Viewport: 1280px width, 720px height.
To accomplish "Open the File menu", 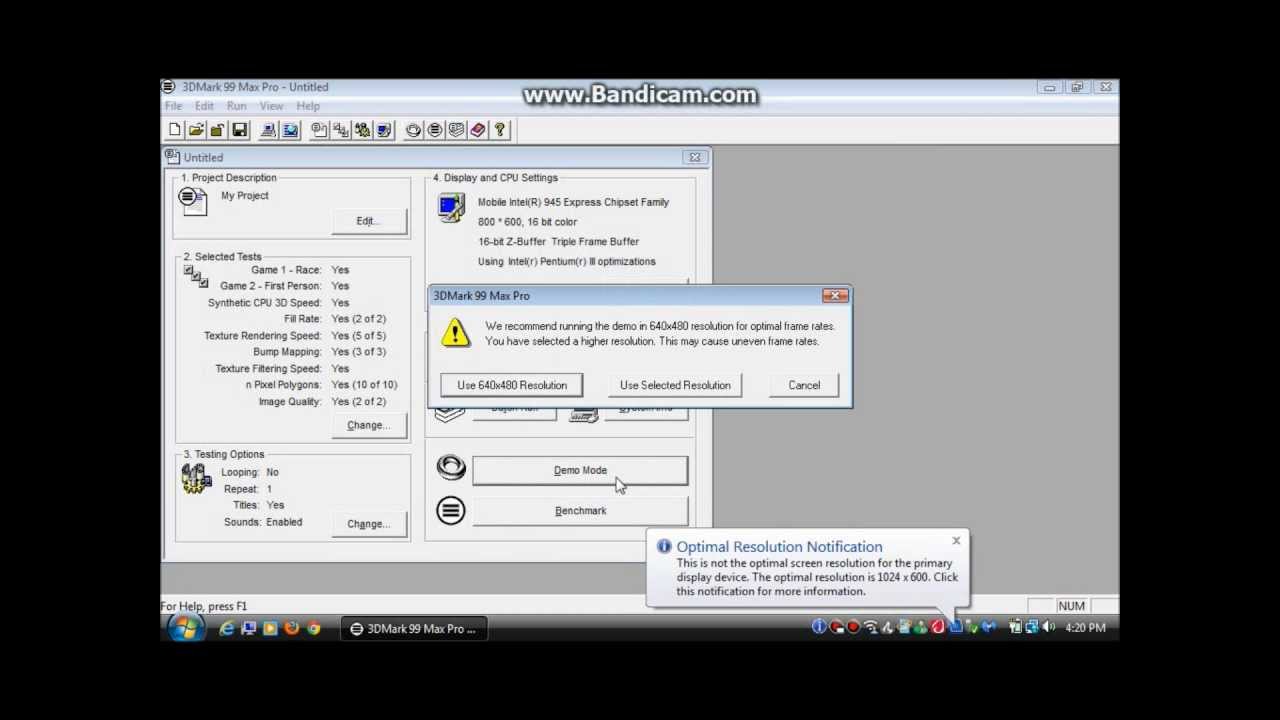I will 173,106.
